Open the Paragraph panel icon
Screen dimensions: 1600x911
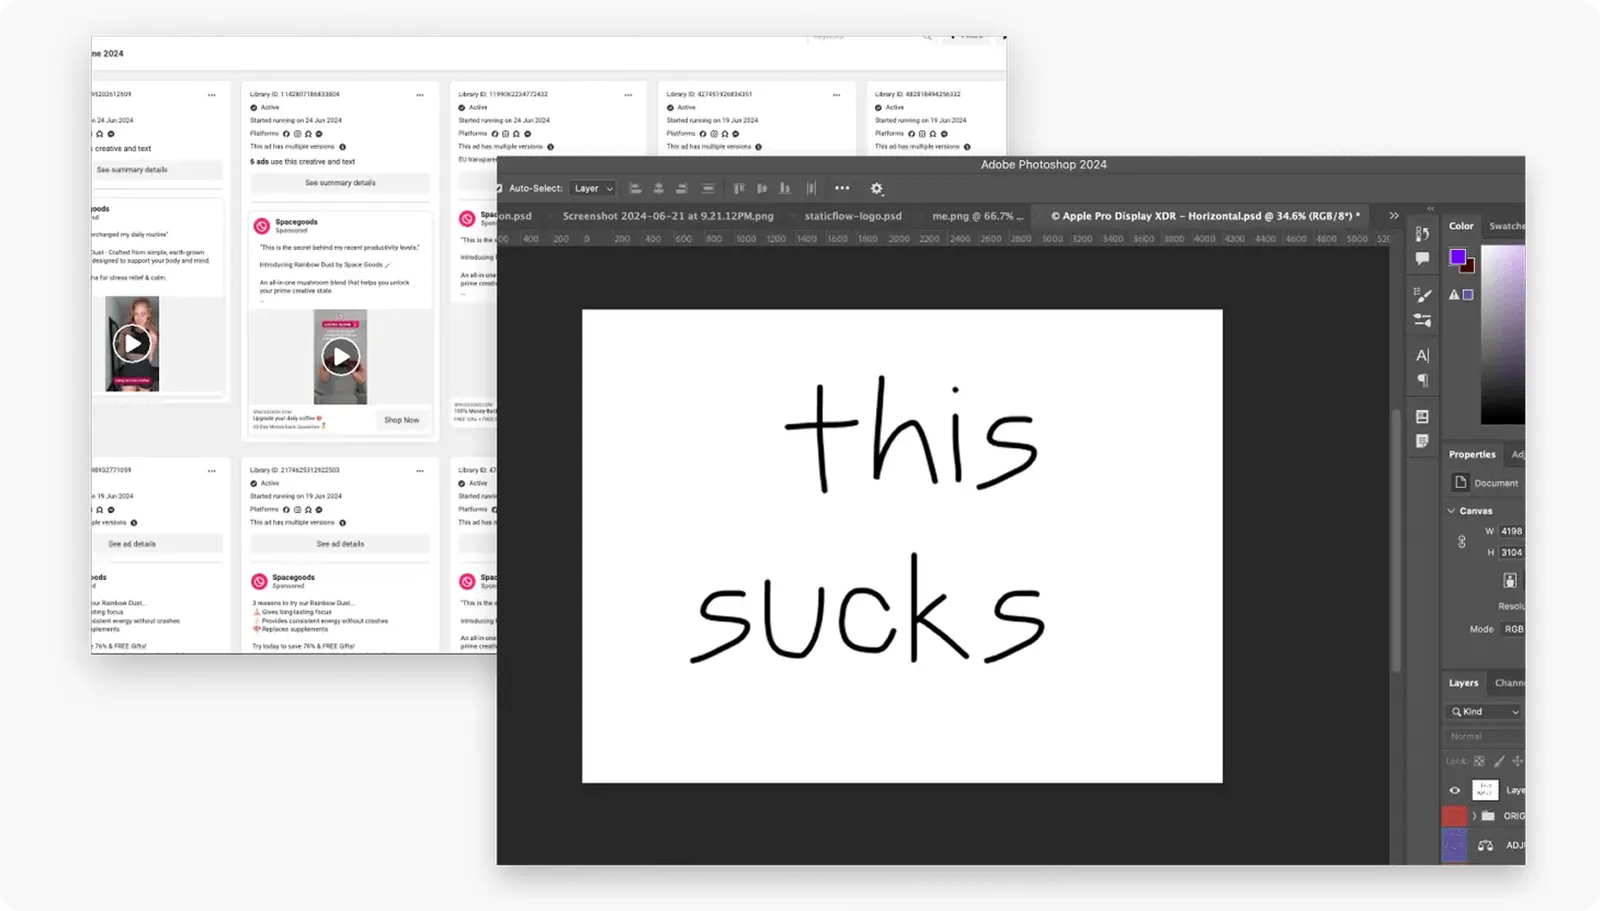click(1422, 380)
